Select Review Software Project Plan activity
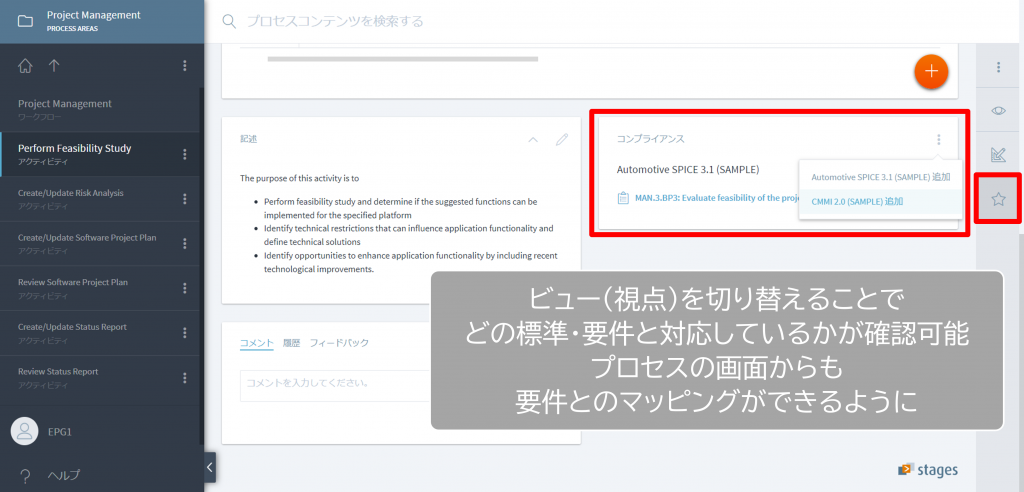 tap(101, 287)
